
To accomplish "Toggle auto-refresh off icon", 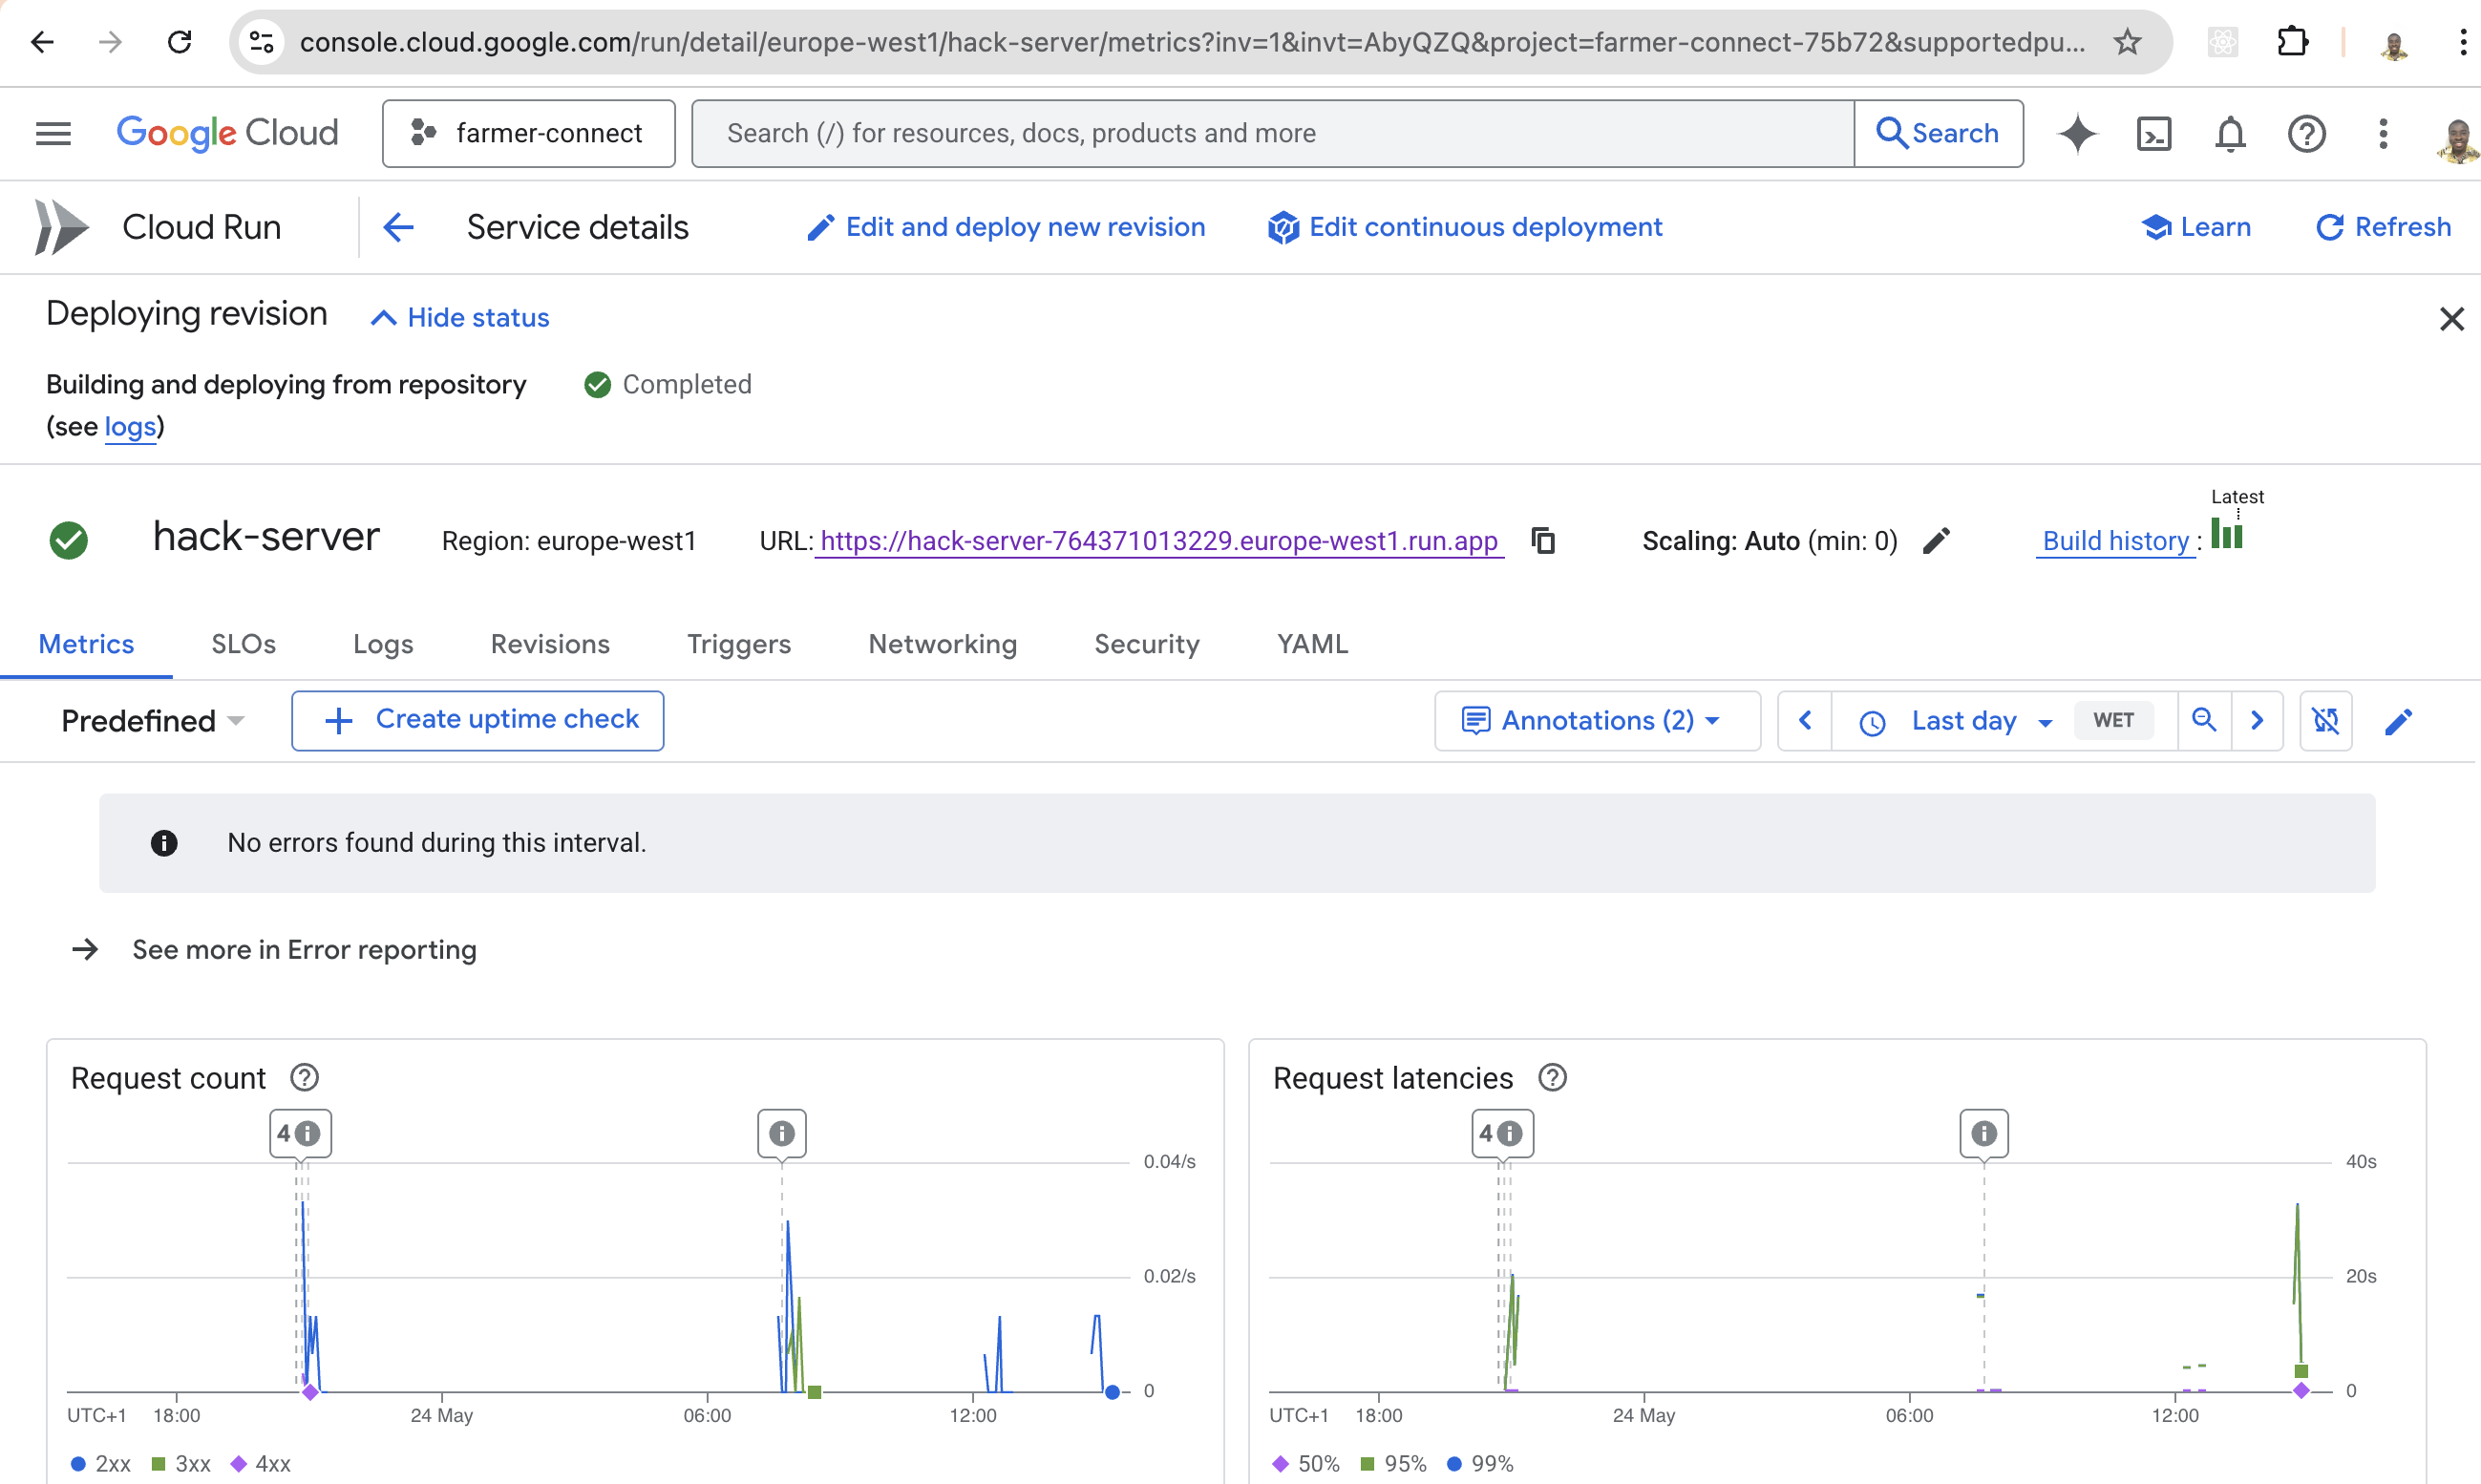I will 2325,720.
